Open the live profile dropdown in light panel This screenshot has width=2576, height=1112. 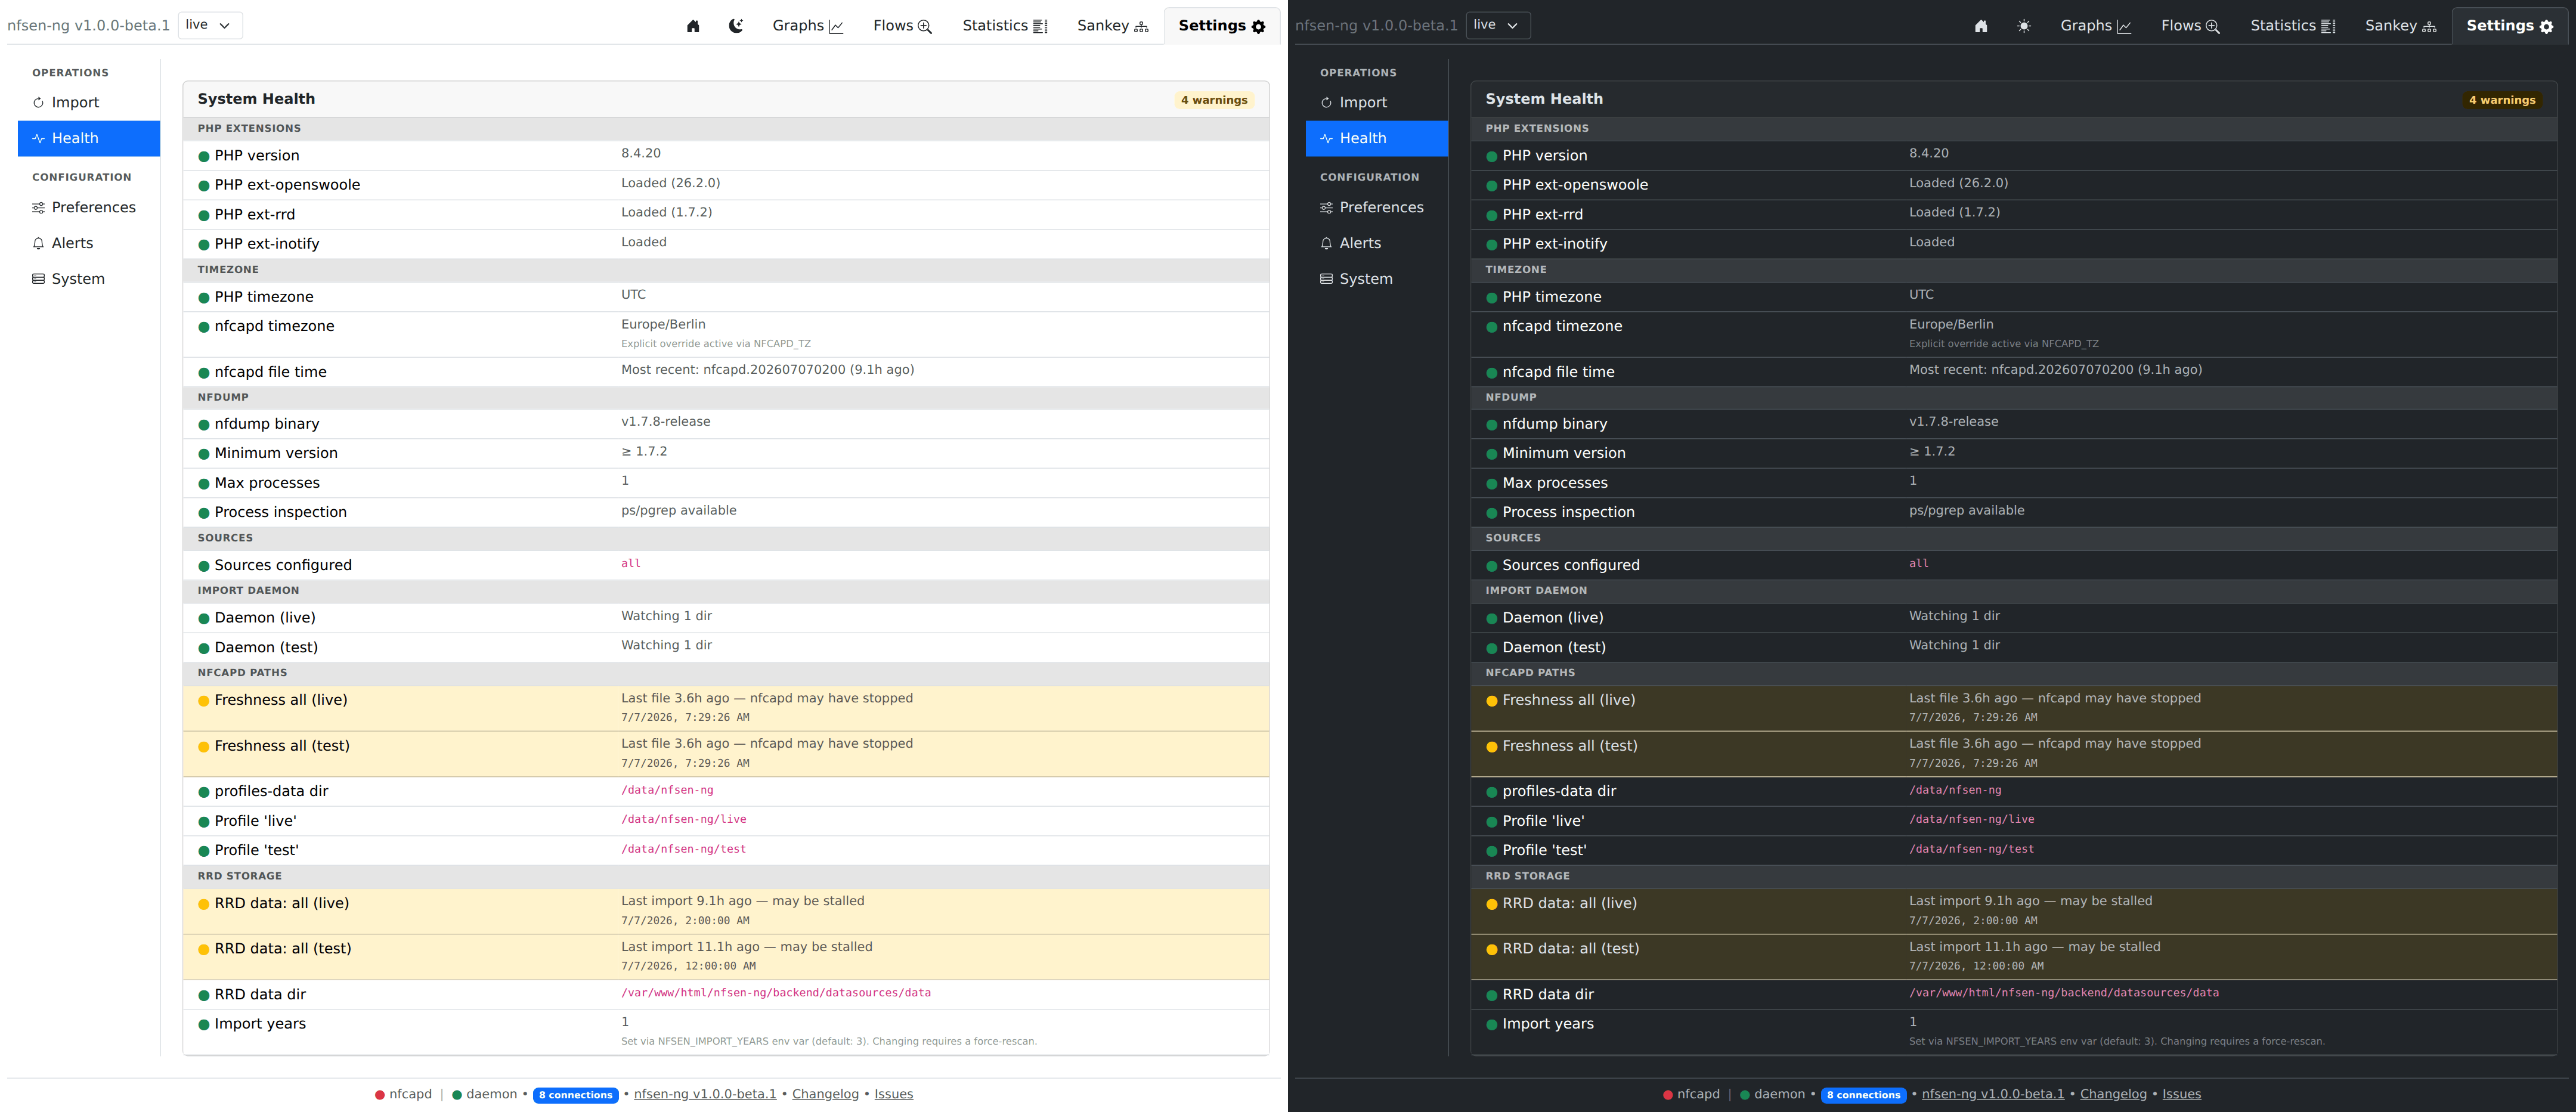click(210, 25)
